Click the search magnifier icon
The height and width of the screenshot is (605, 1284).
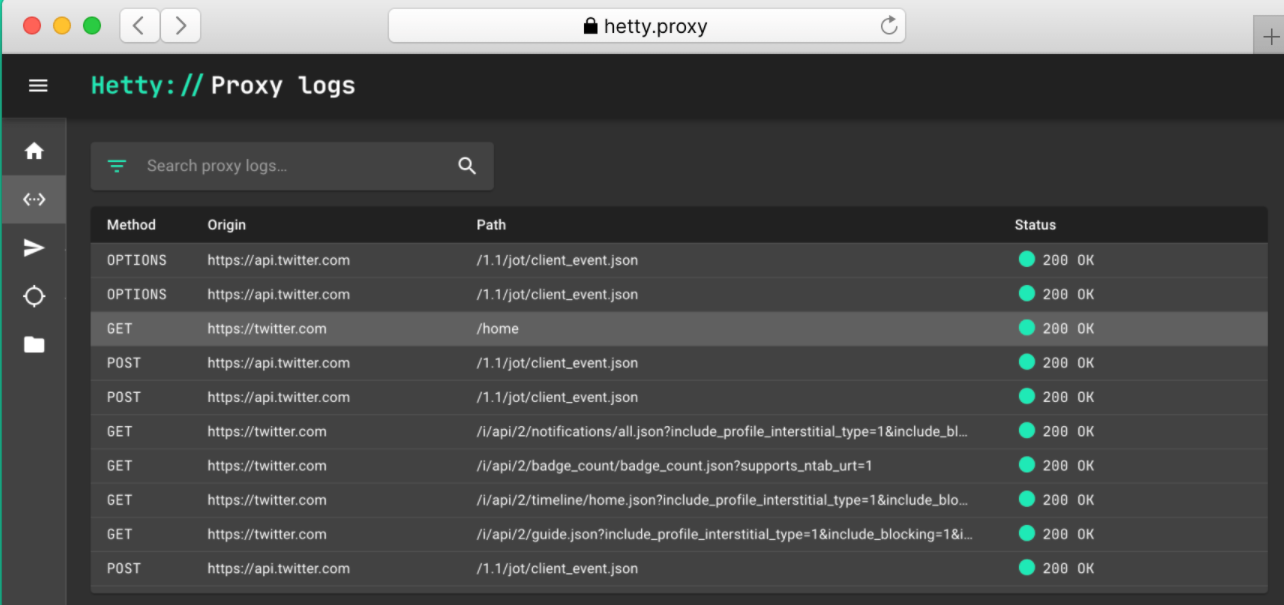(x=467, y=166)
